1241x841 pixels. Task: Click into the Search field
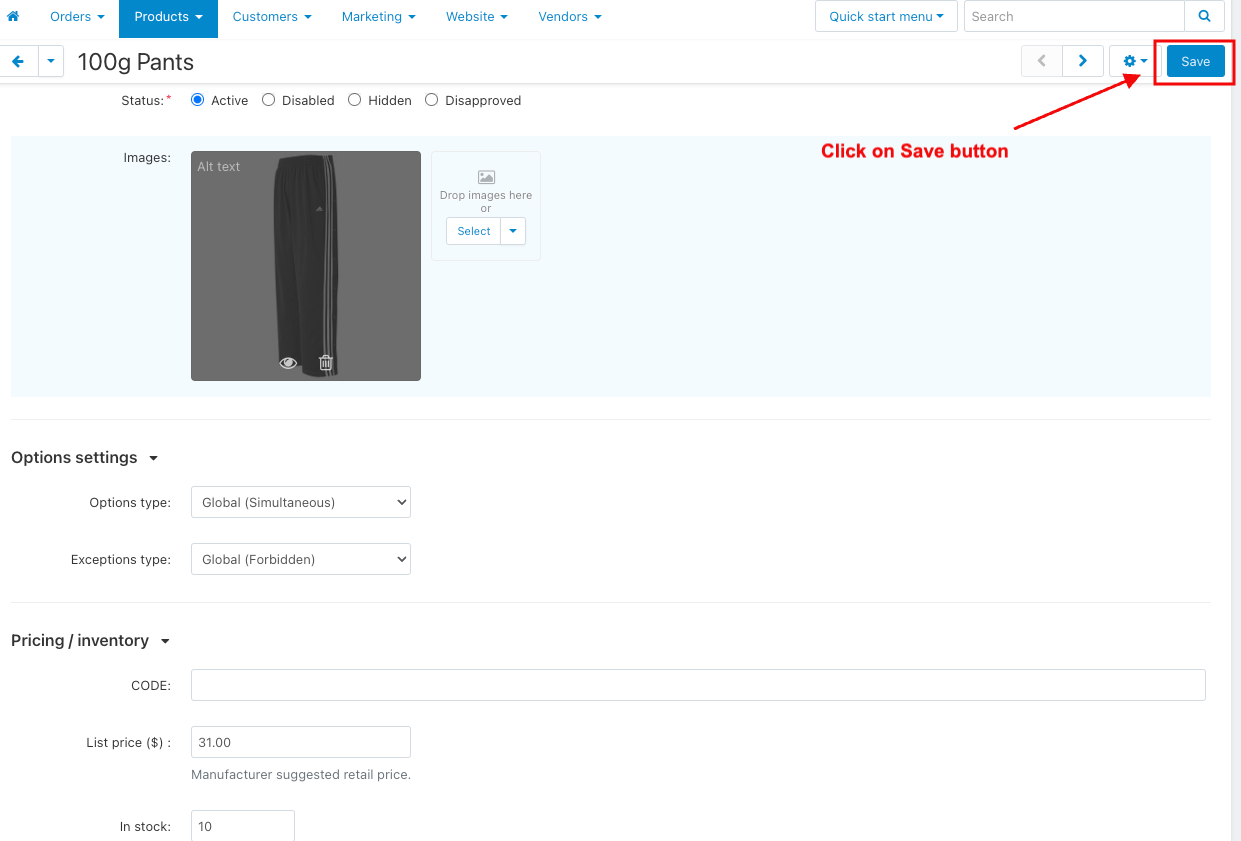[1074, 16]
